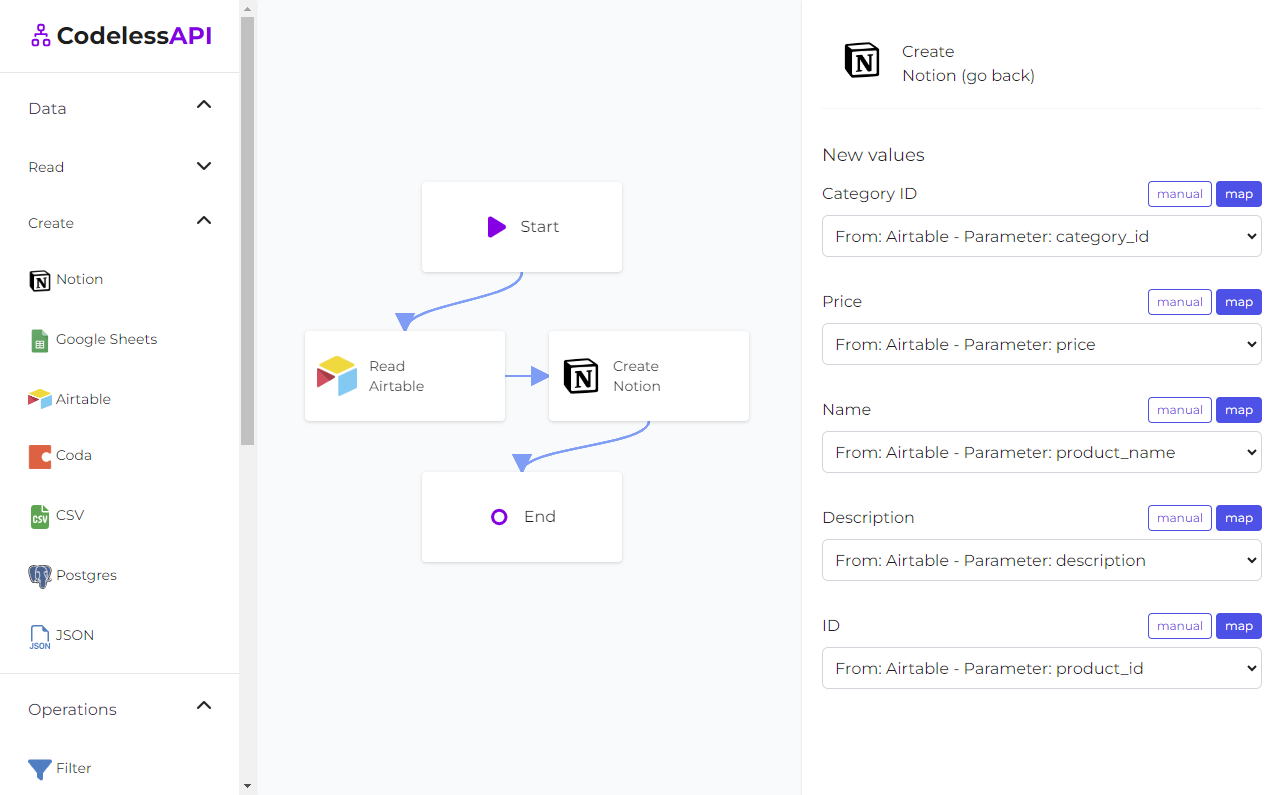The width and height of the screenshot is (1282, 795).
Task: Switch ID field to manual mode
Action: coord(1180,626)
